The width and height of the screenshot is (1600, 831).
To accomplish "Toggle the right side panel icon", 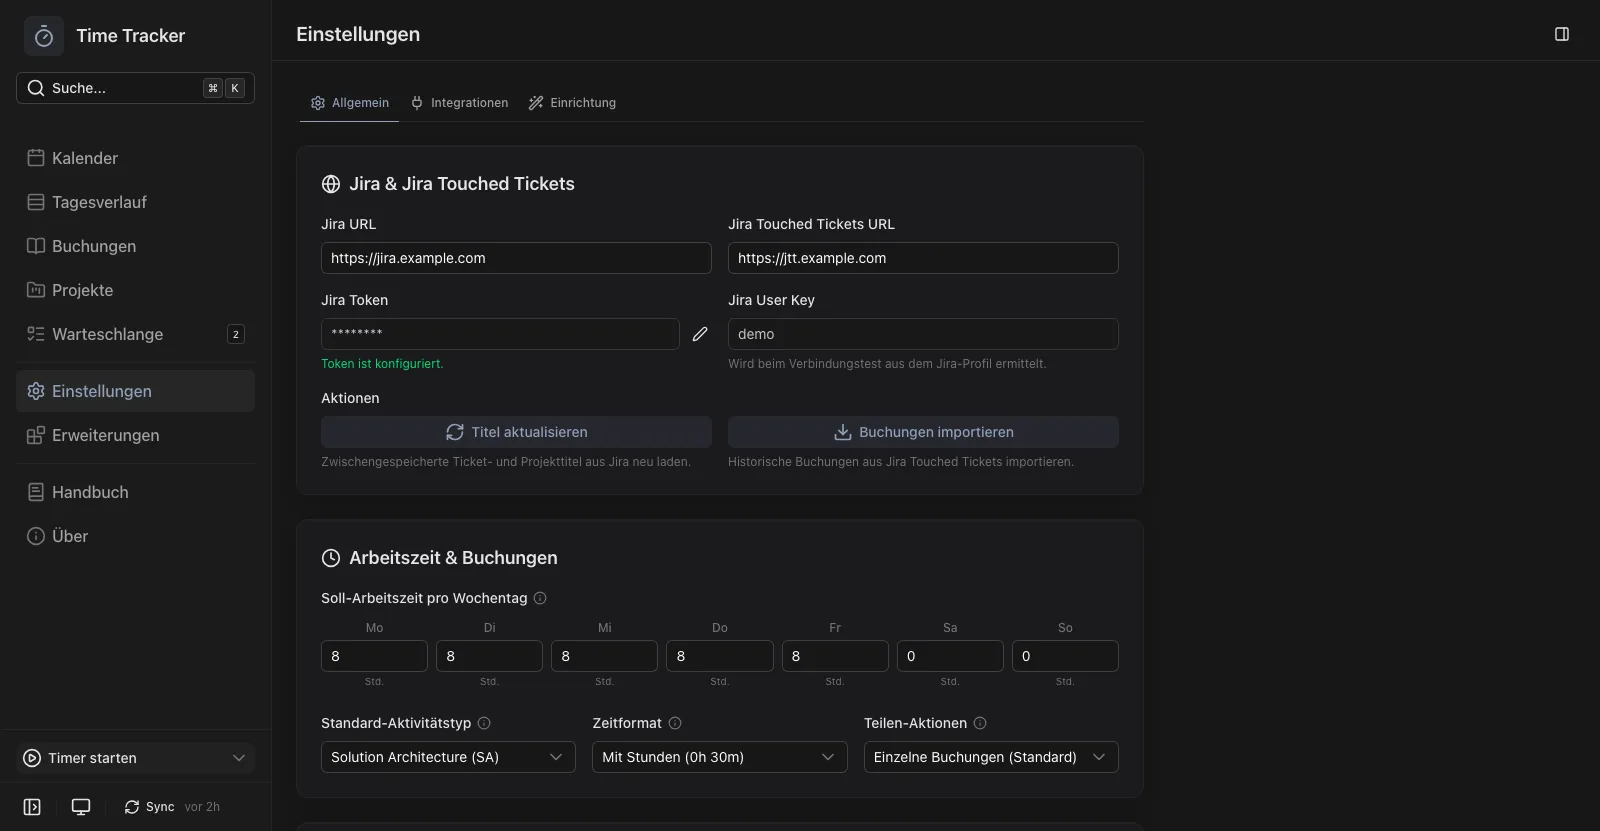I will [1562, 34].
